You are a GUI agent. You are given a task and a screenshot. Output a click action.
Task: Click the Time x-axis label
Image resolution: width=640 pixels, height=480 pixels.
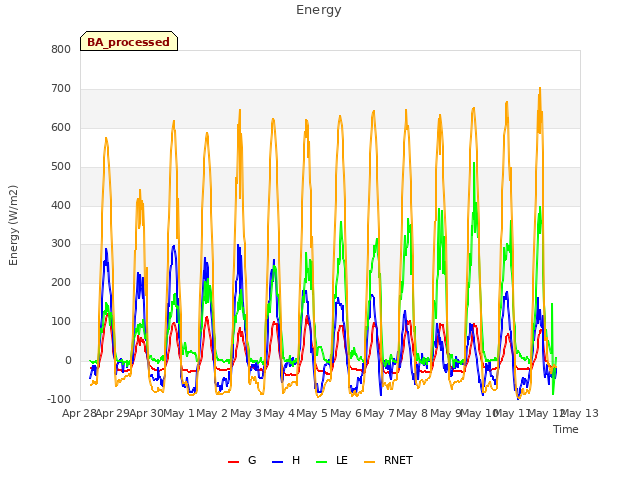click(x=565, y=429)
